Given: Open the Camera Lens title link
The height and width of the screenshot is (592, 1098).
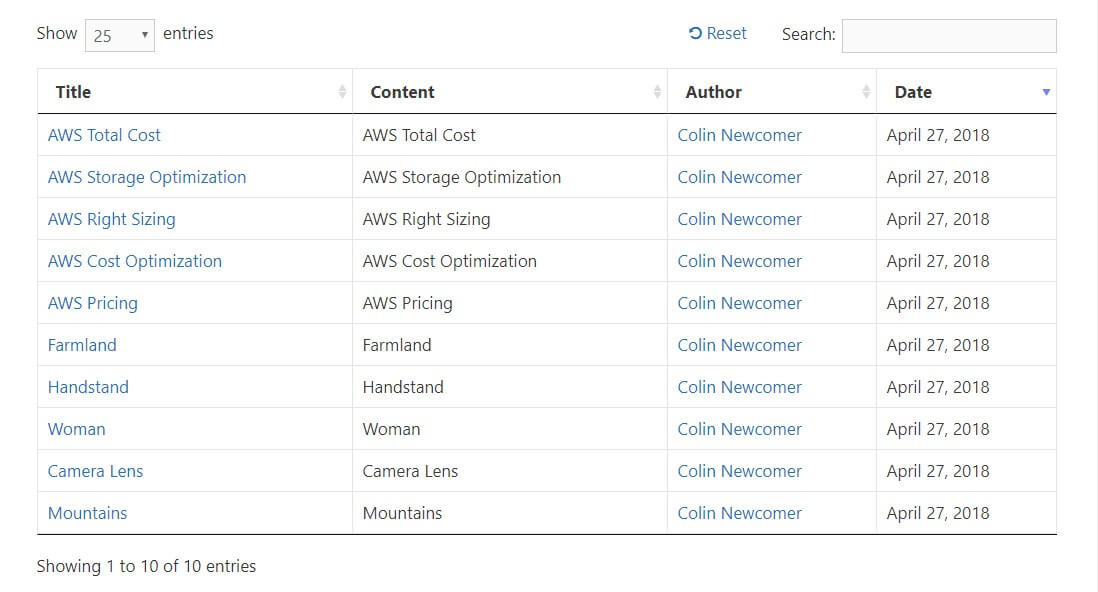Looking at the screenshot, I should (95, 471).
